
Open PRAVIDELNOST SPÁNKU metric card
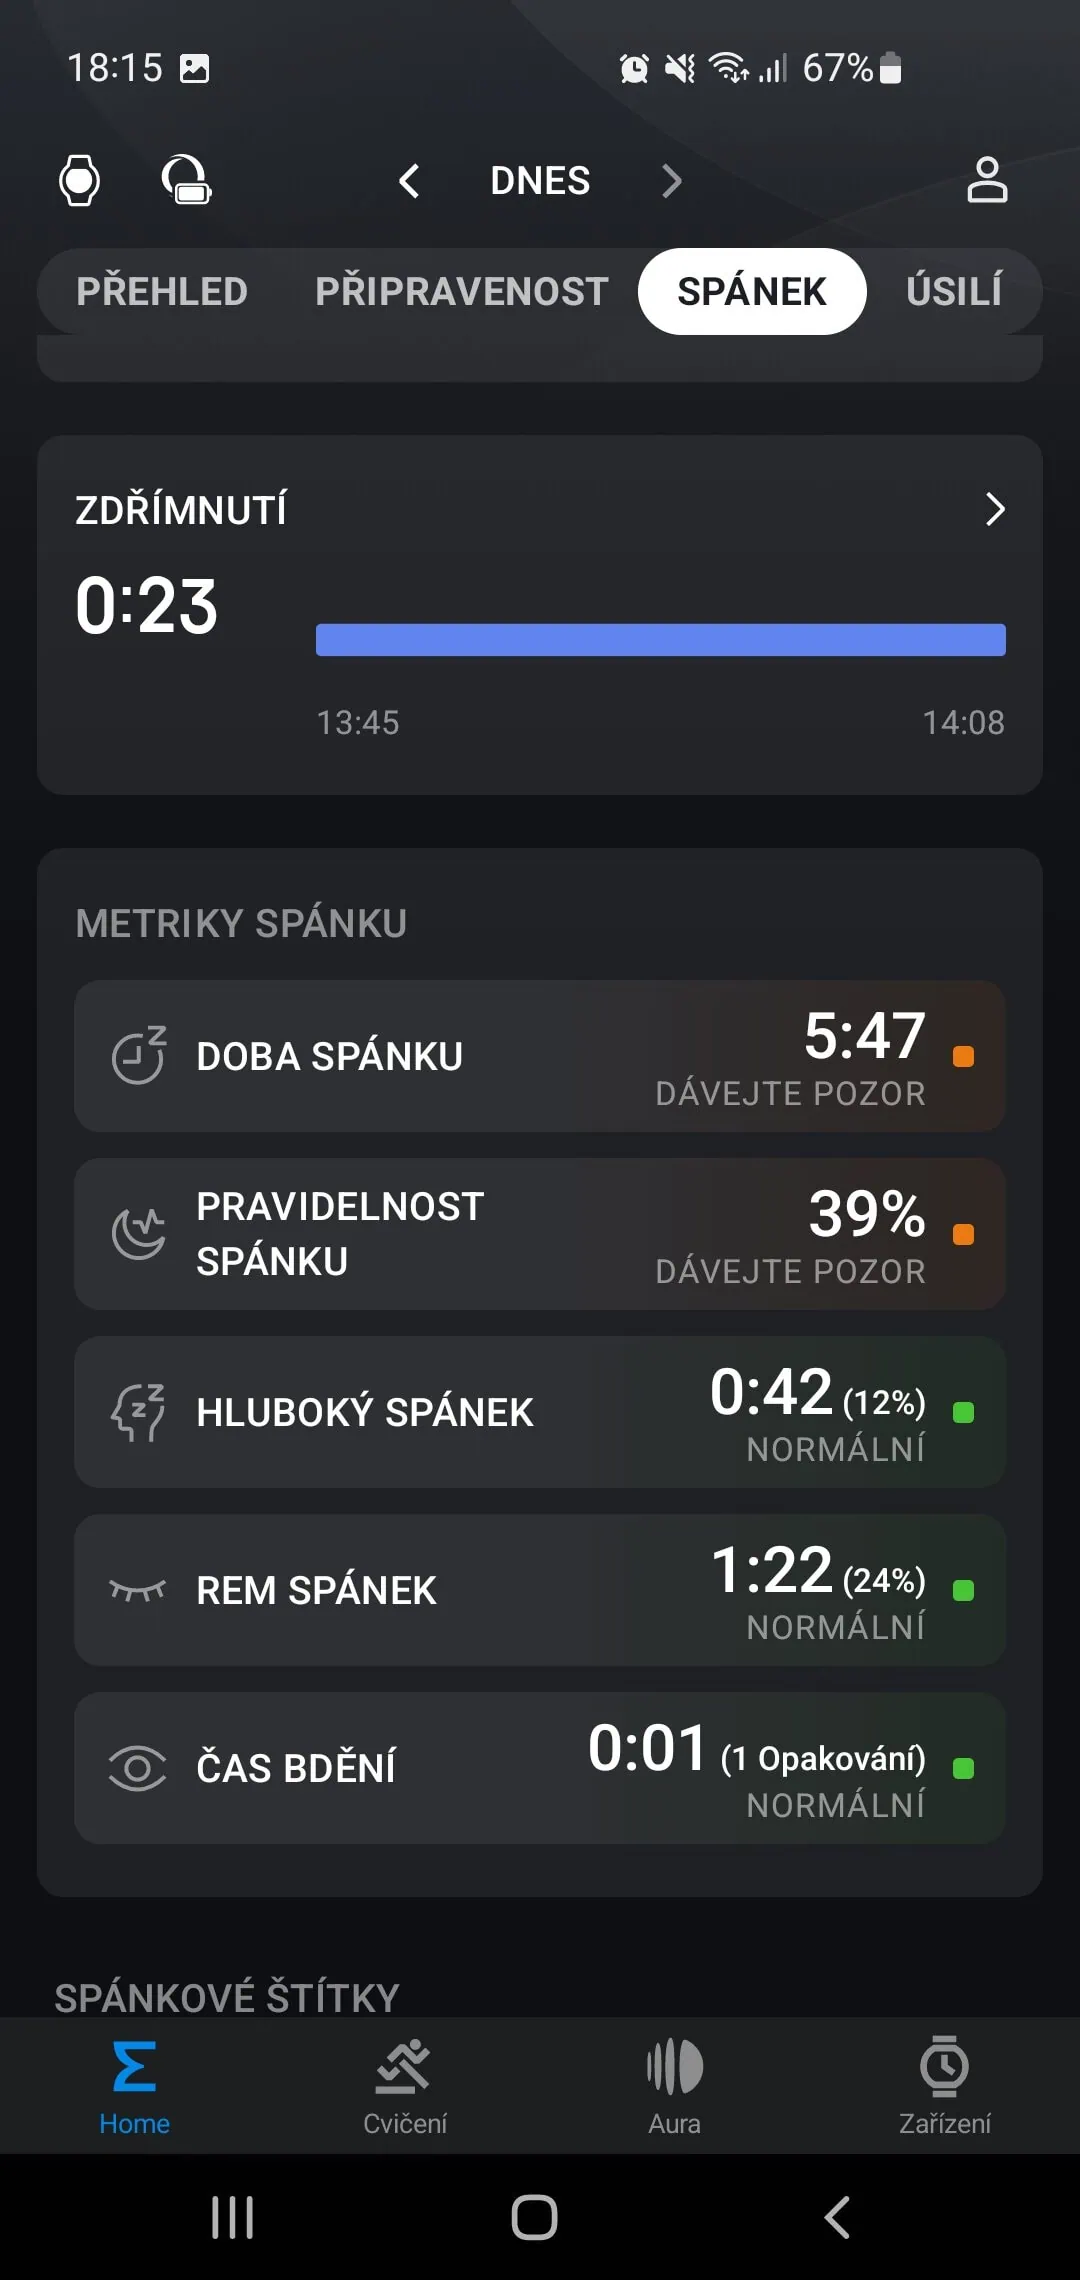click(540, 1234)
